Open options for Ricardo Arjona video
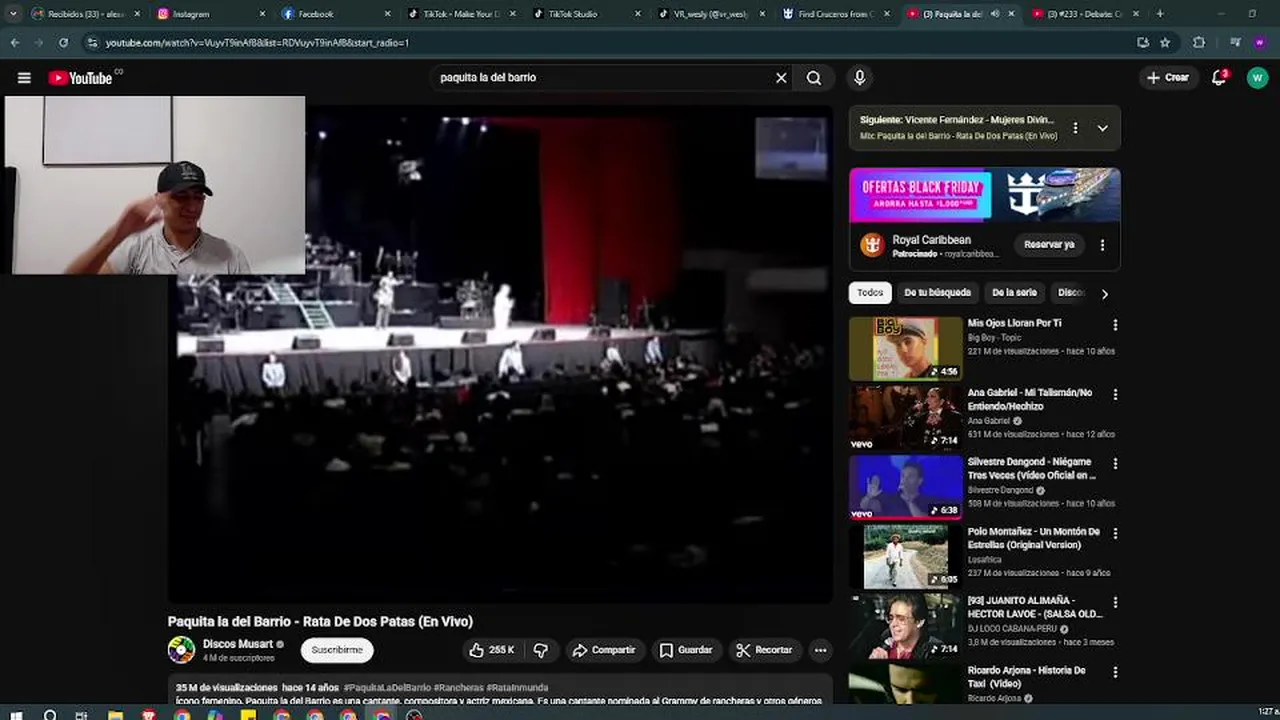1280x720 pixels. click(1115, 672)
